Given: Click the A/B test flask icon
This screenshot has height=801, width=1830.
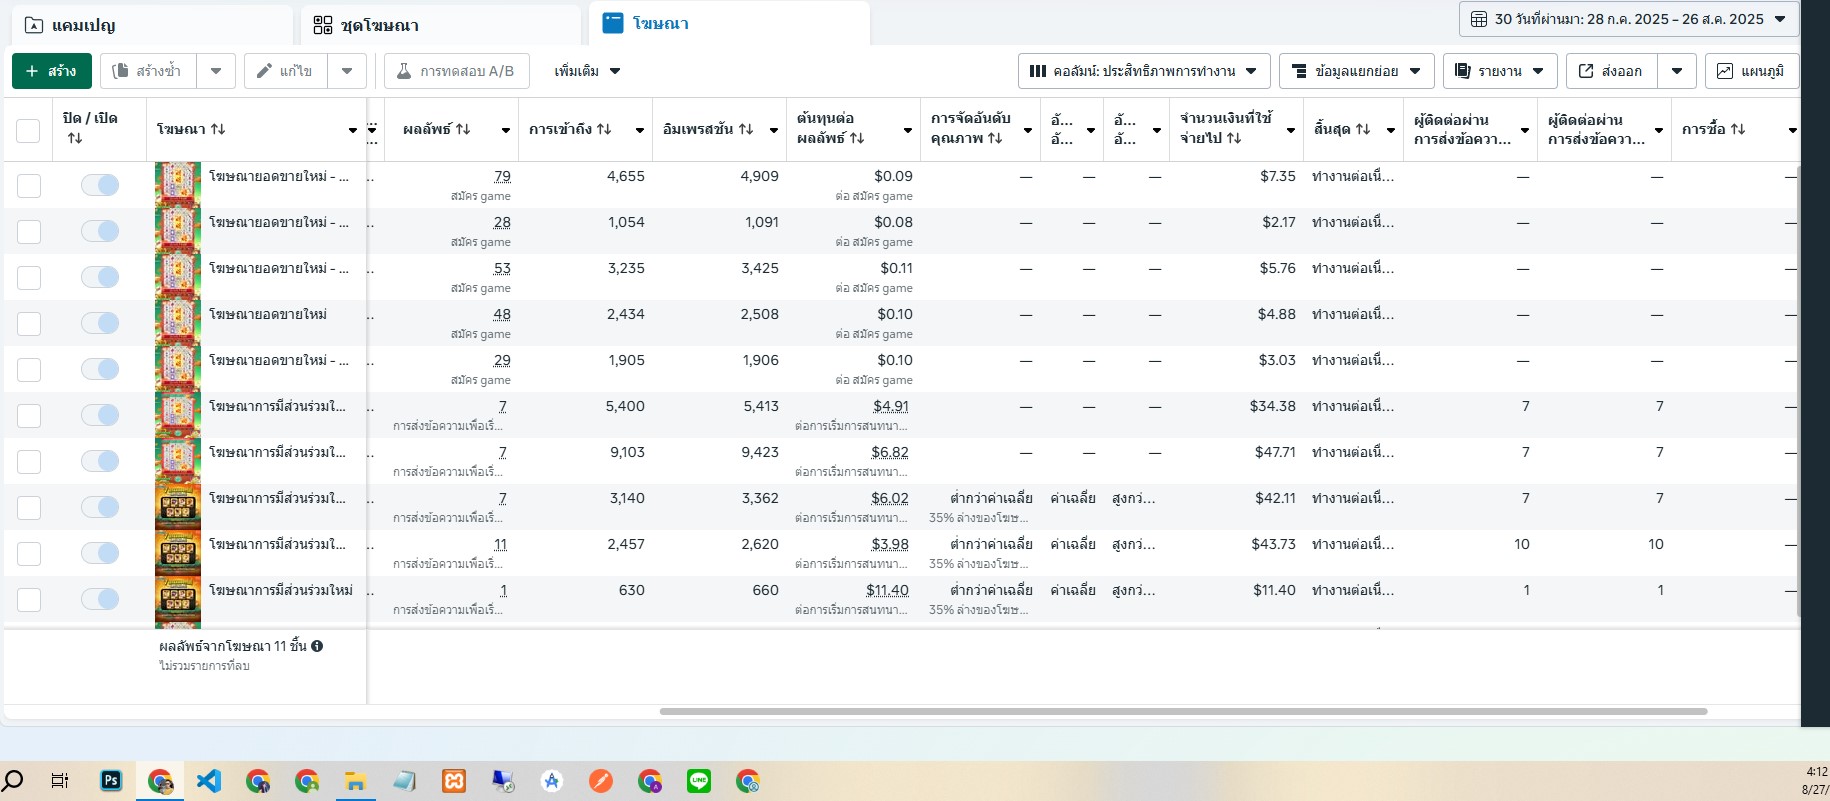Looking at the screenshot, I should (x=404, y=71).
